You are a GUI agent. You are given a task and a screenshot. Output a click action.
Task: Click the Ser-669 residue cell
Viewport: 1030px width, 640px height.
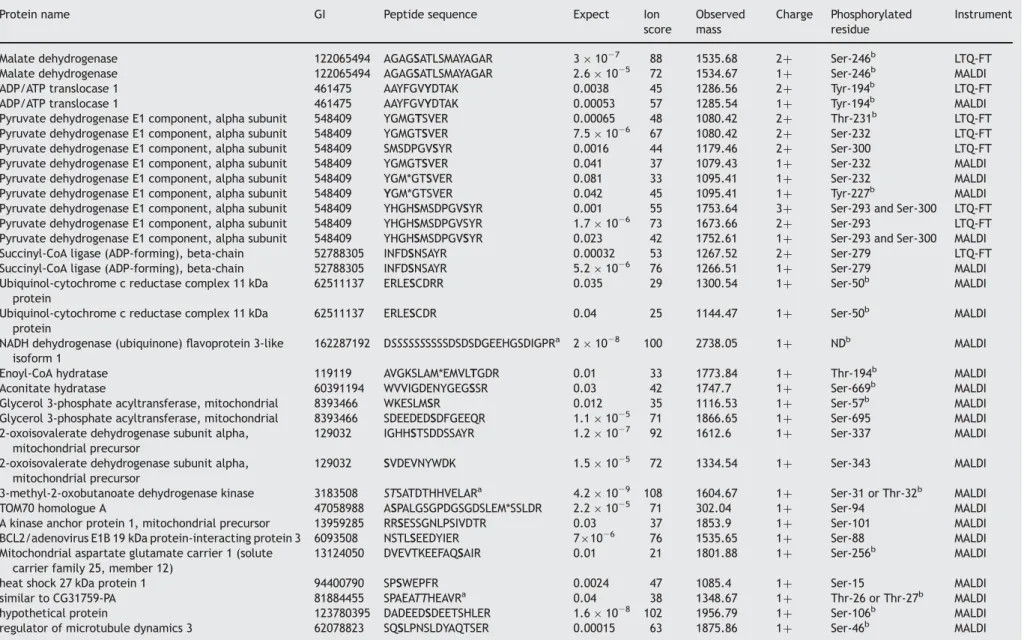(853, 388)
